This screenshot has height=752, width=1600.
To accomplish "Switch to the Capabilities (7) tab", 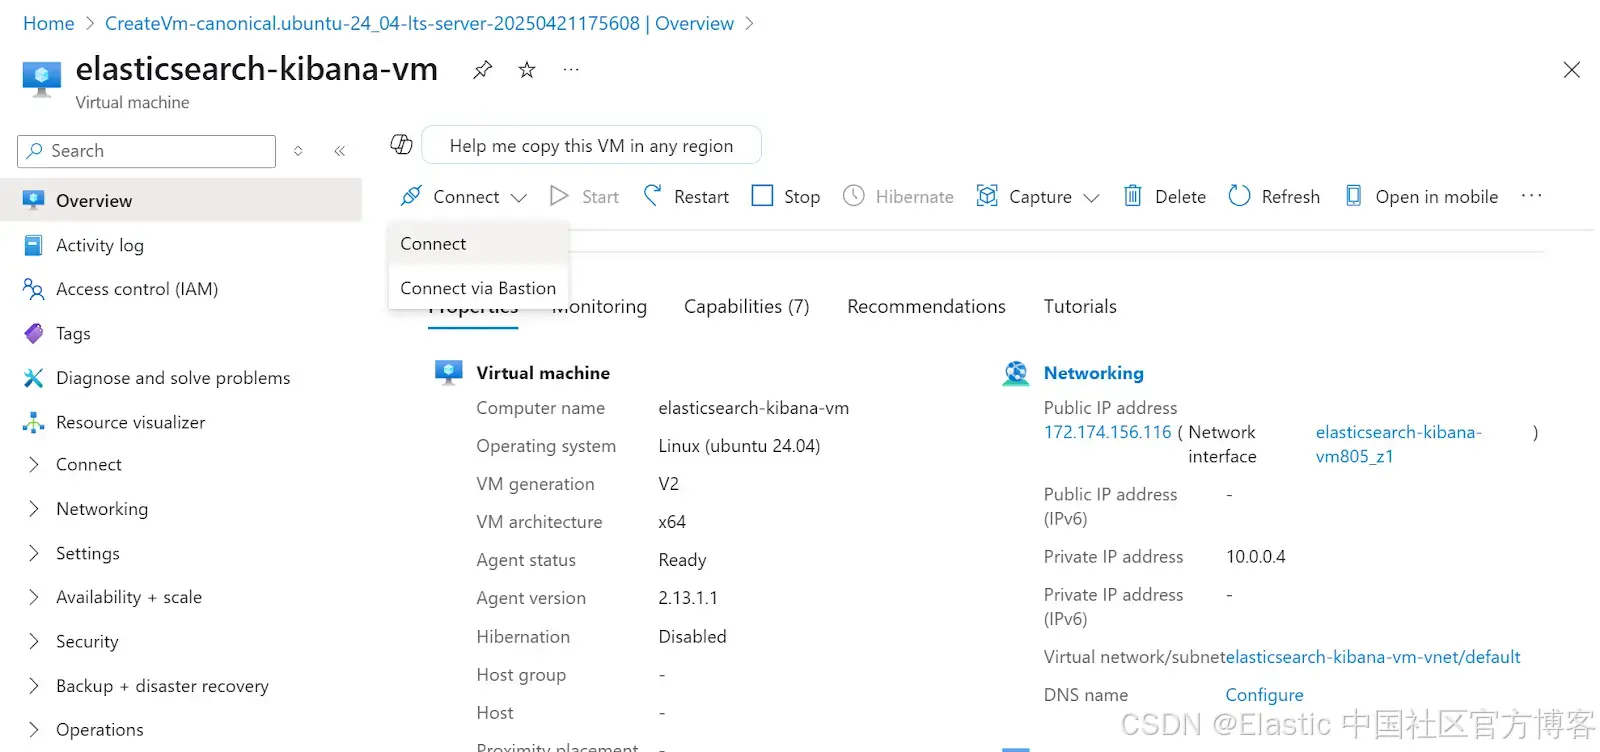I will tap(746, 307).
